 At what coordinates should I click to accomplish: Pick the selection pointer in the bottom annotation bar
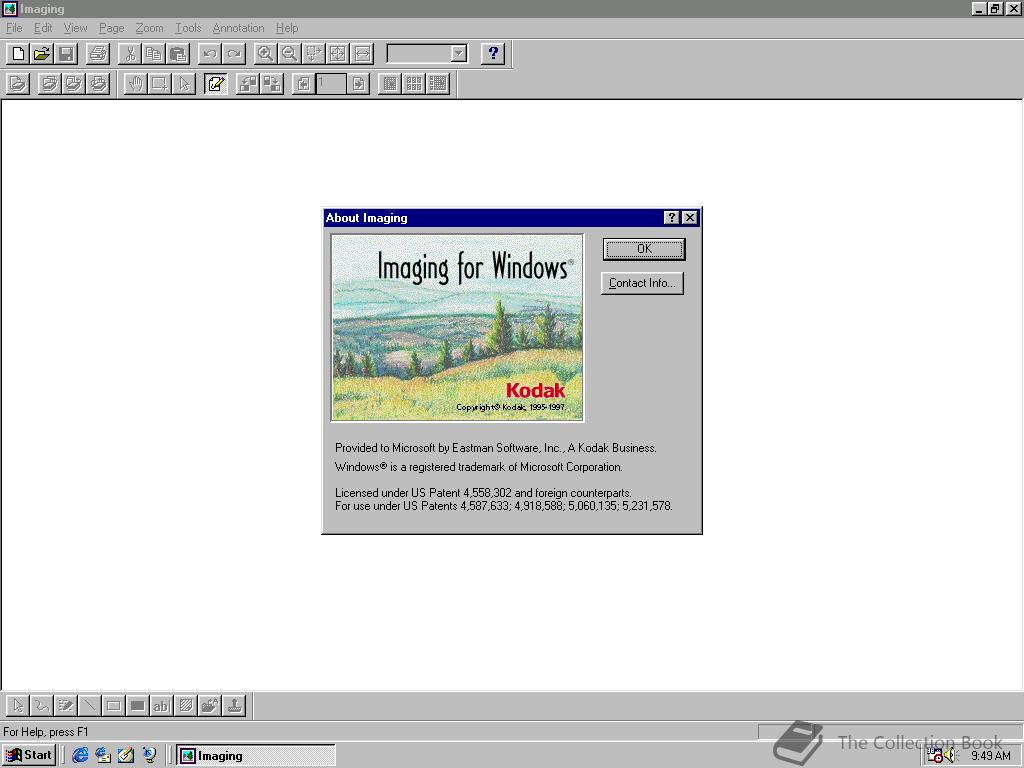point(18,705)
